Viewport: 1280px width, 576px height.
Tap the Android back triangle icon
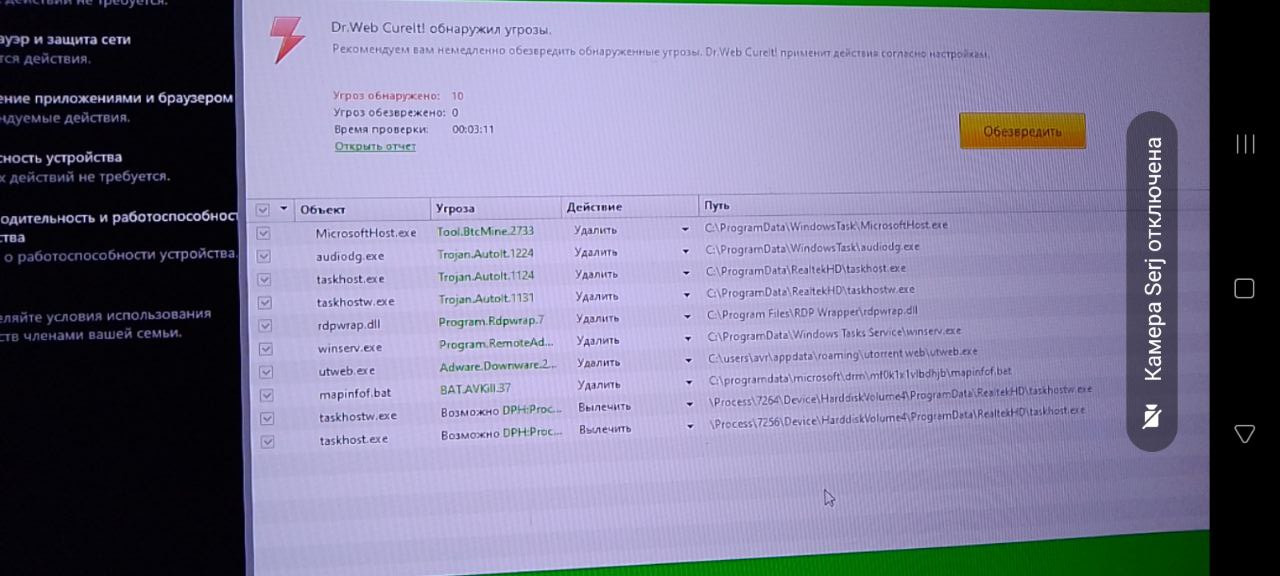(x=1245, y=434)
